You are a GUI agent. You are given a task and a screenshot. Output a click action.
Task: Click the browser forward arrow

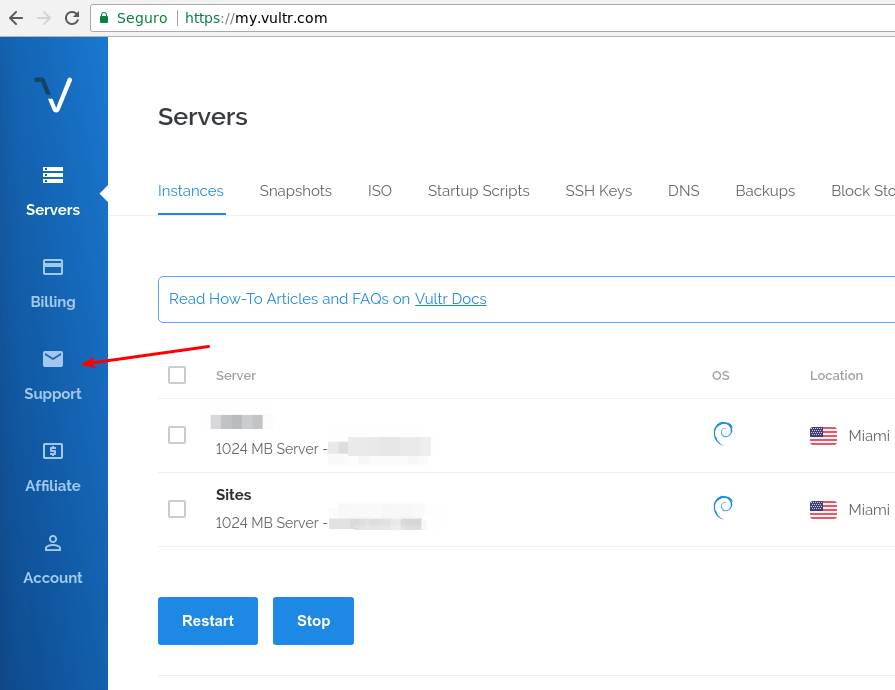[44, 18]
